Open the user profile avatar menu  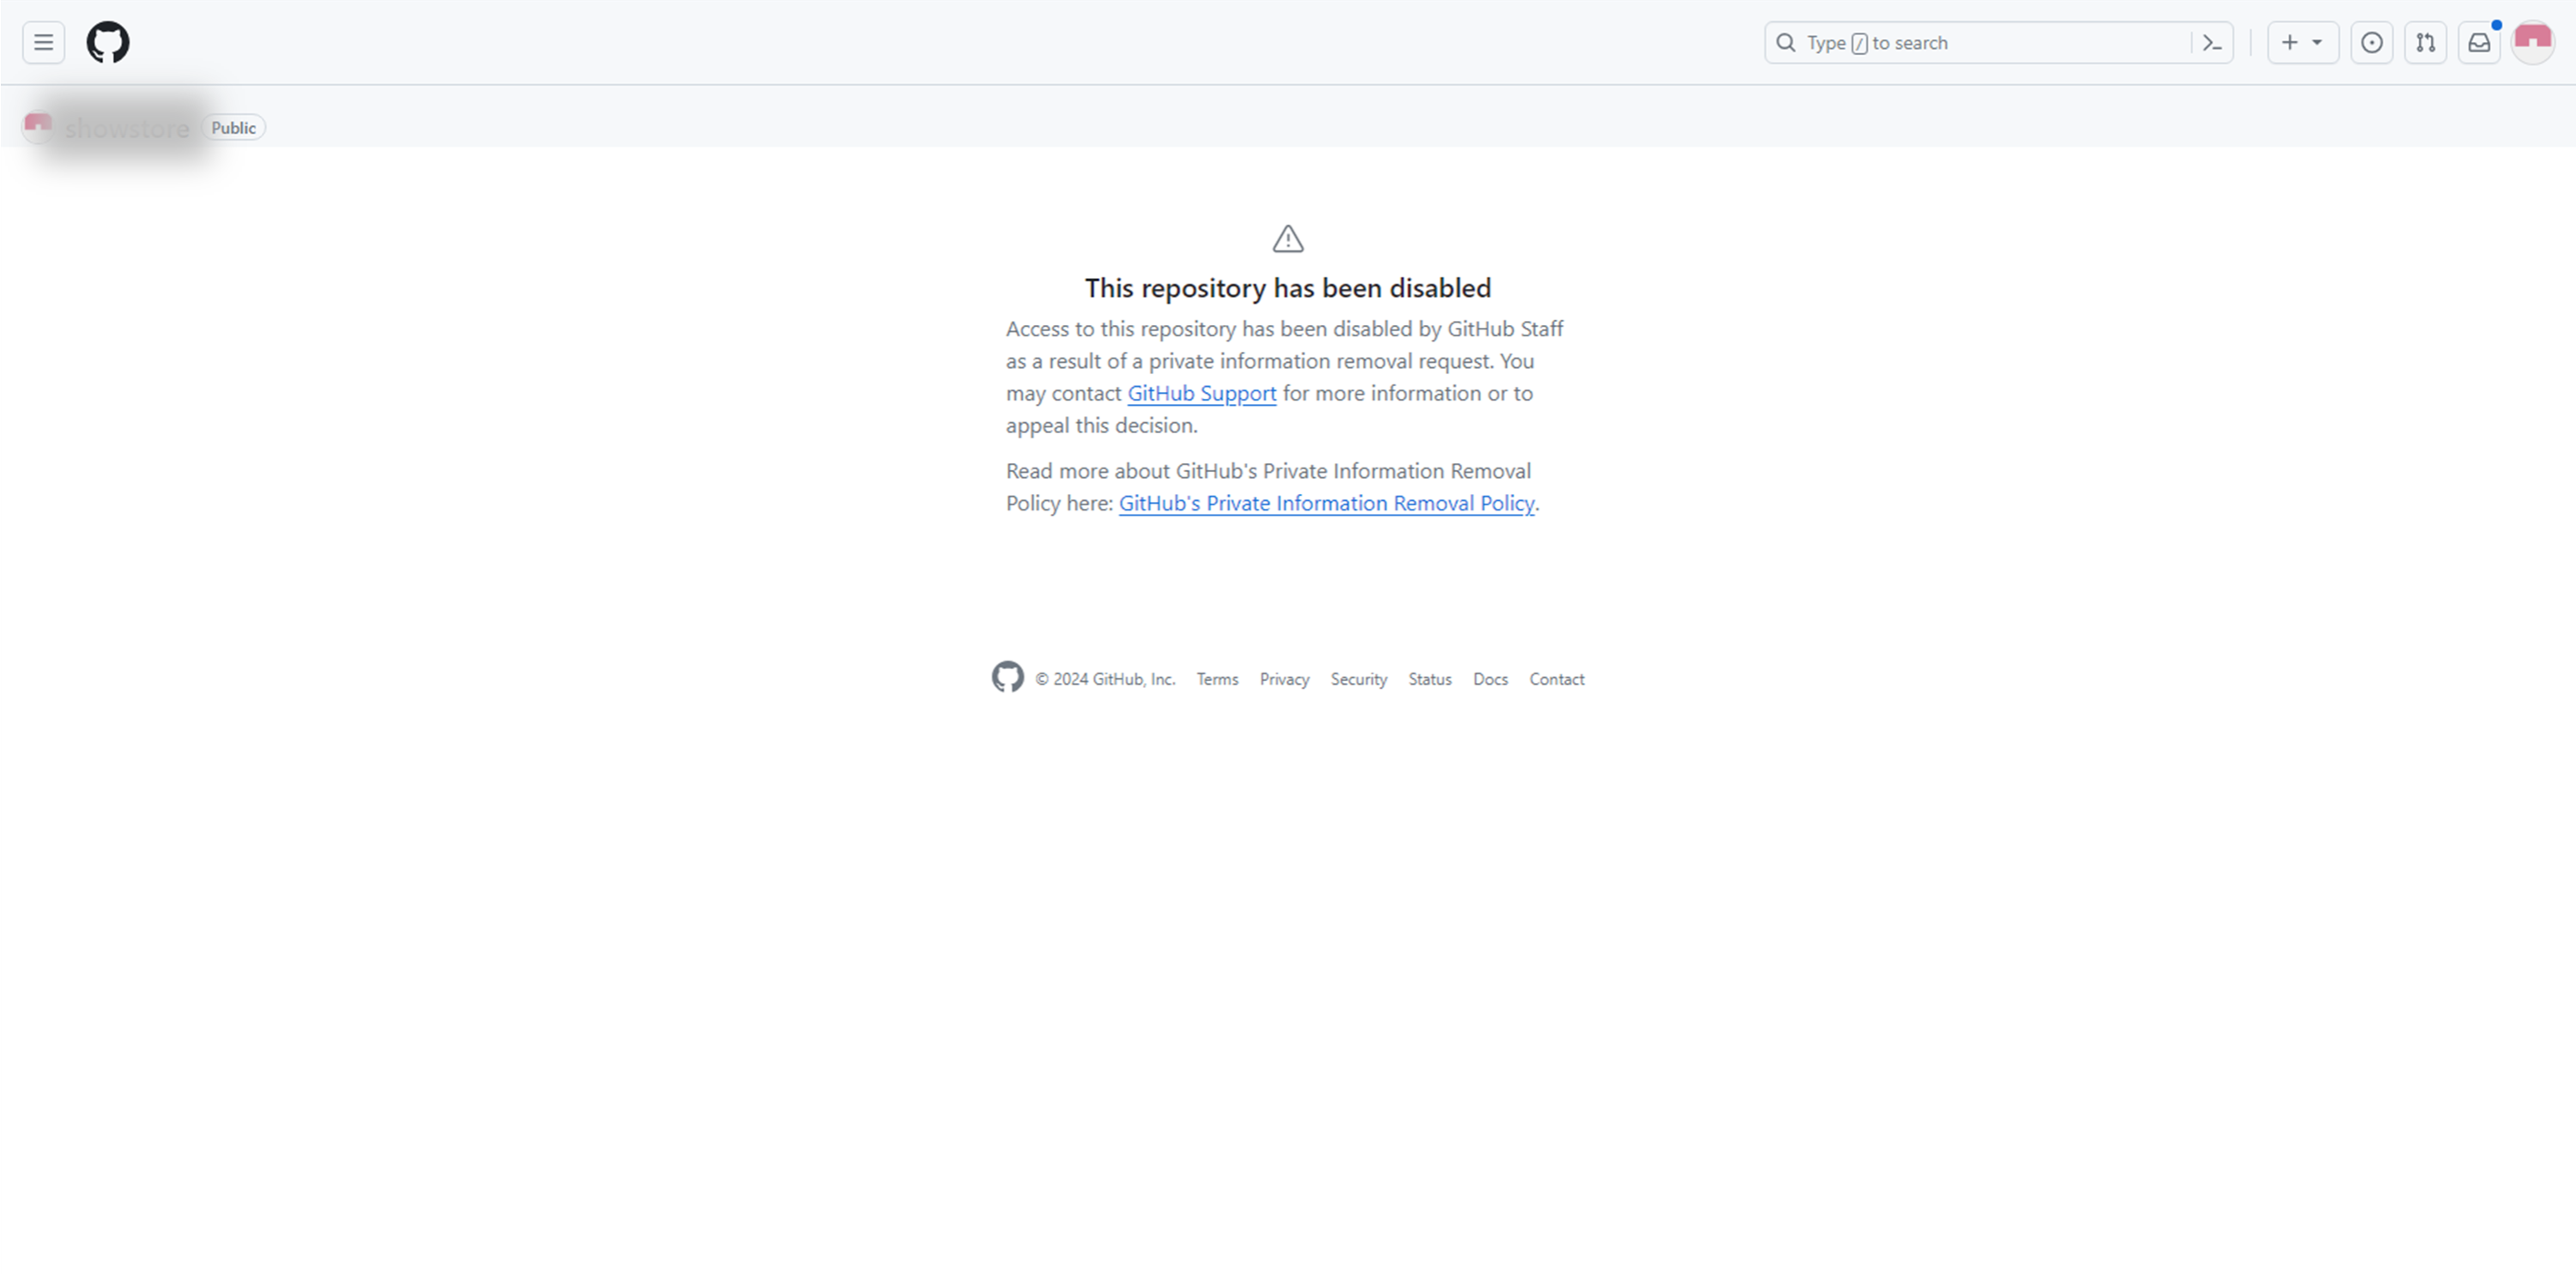tap(2532, 43)
